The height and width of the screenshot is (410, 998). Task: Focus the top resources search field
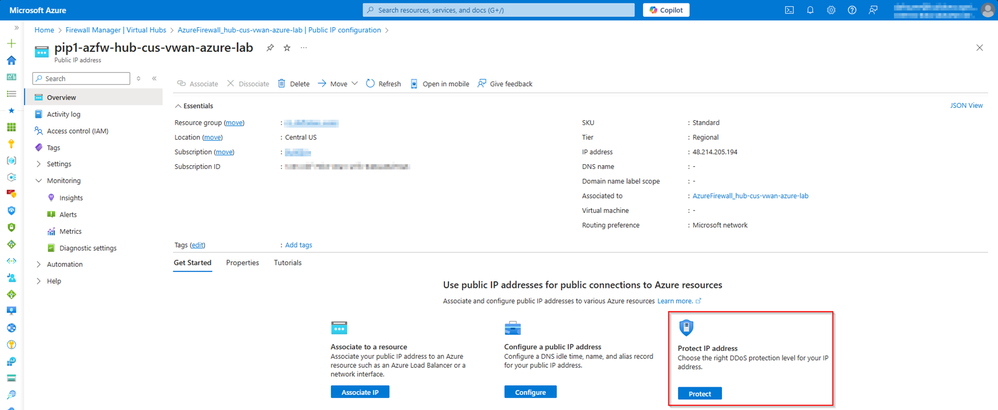[x=498, y=10]
